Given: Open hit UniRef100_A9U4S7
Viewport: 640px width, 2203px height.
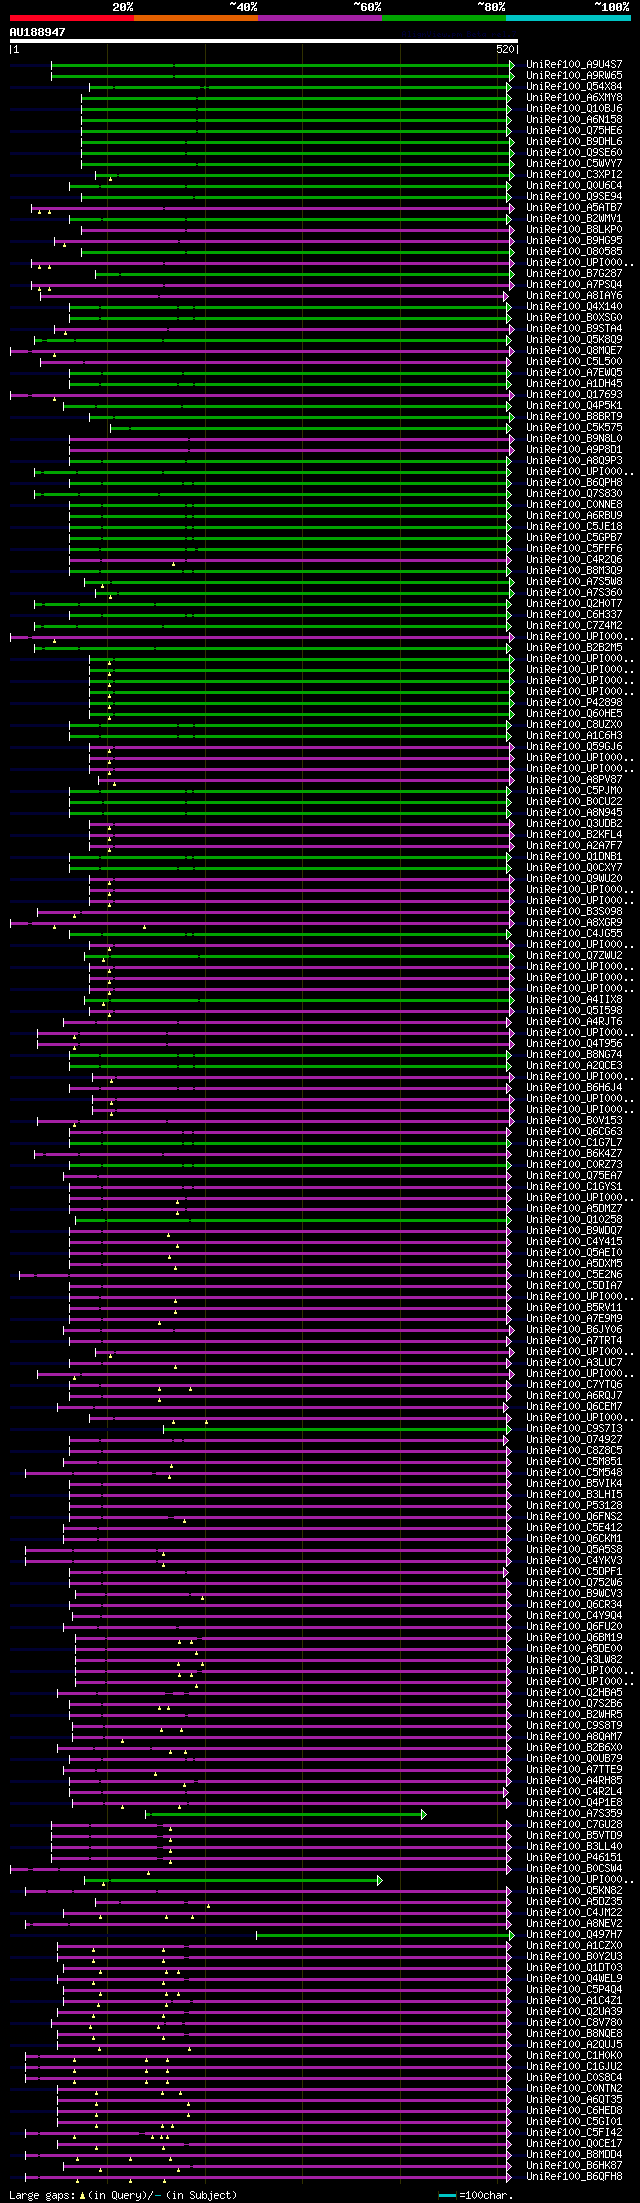Looking at the screenshot, I should pos(574,64).
